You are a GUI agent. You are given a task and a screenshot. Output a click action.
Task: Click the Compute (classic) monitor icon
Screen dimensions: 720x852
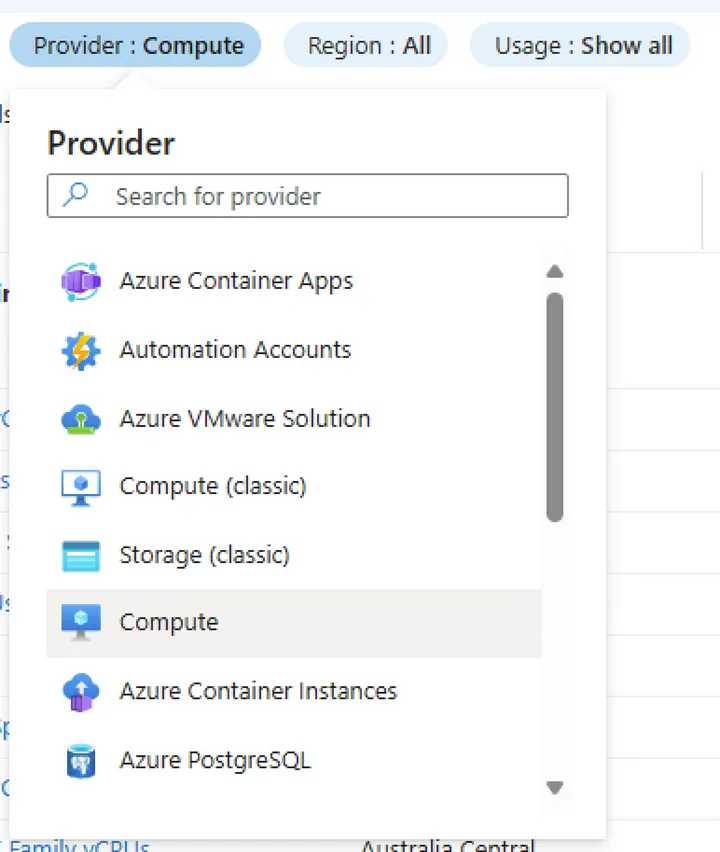coord(80,487)
